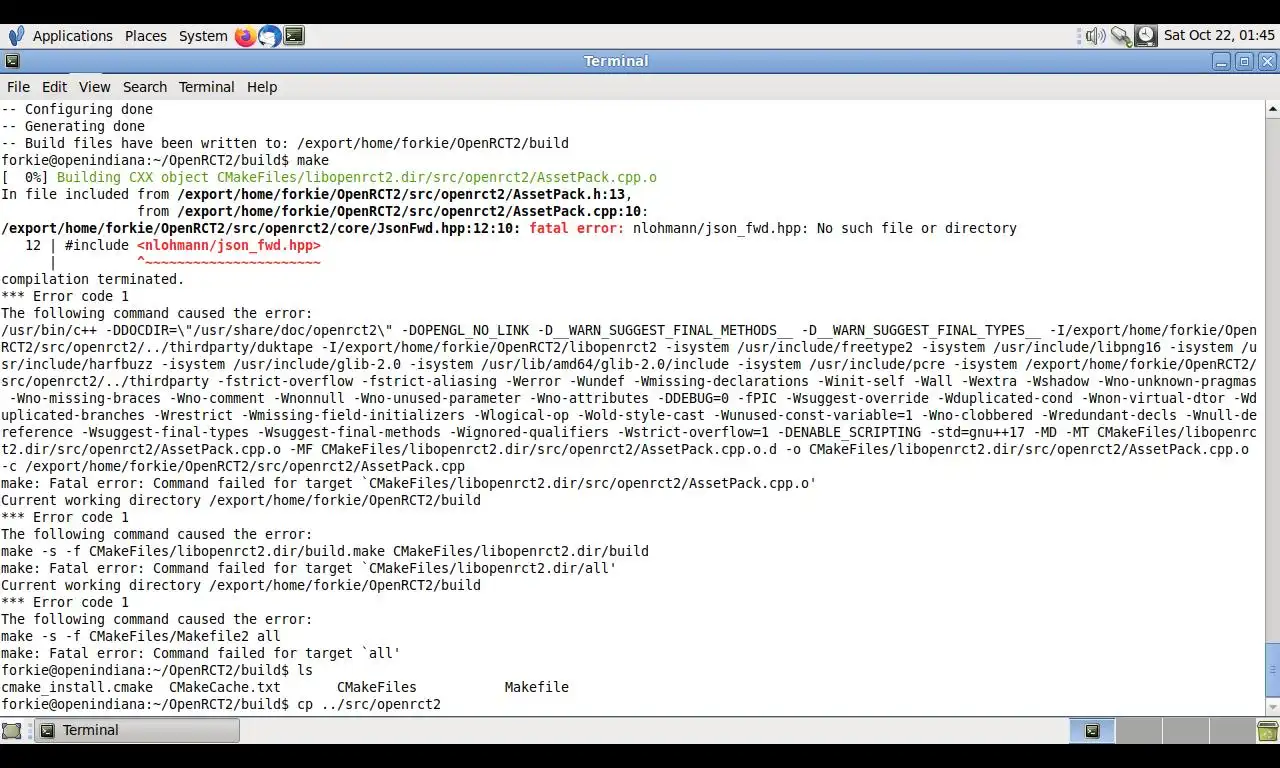This screenshot has height=768, width=1280.
Task: Click the 'Building CXX object' green line
Action: [x=357, y=177]
